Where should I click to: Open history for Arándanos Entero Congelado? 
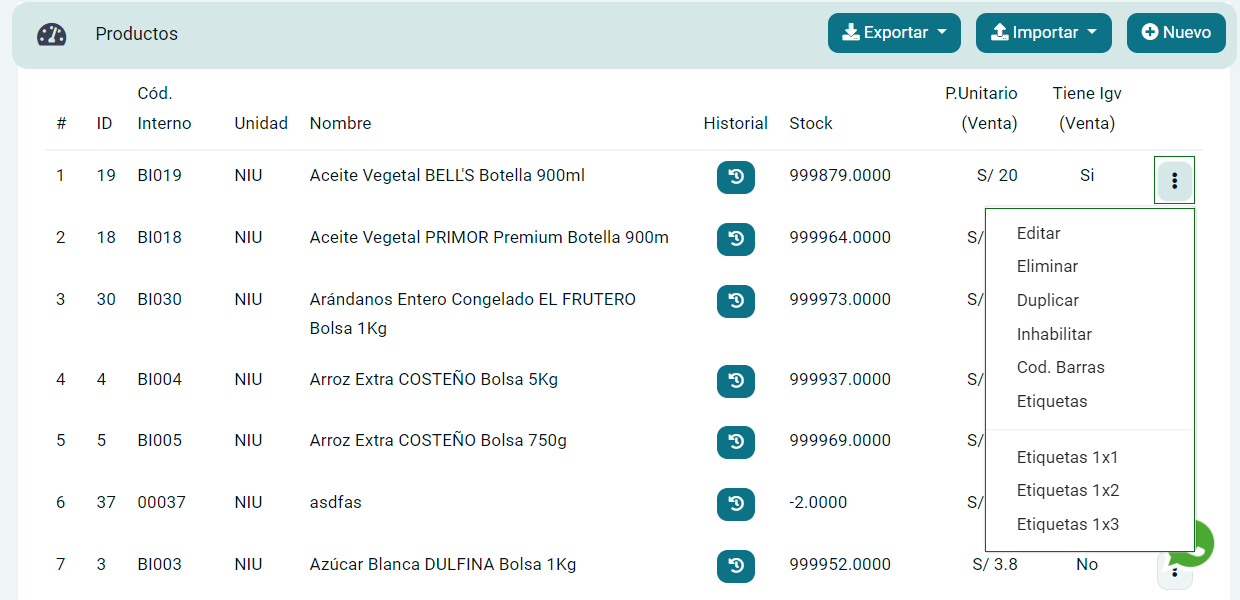click(x=735, y=301)
